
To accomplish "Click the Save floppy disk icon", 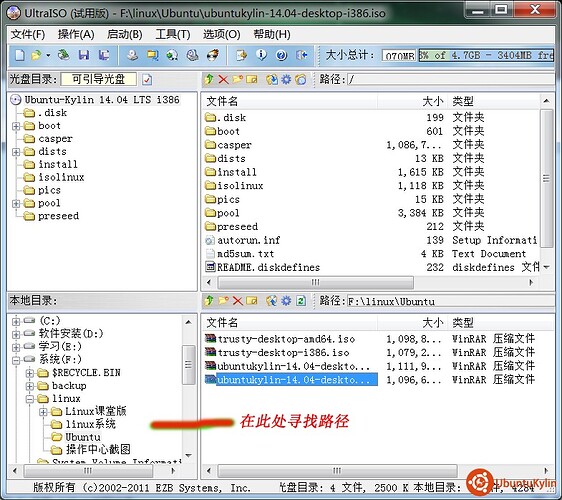I will (84, 55).
